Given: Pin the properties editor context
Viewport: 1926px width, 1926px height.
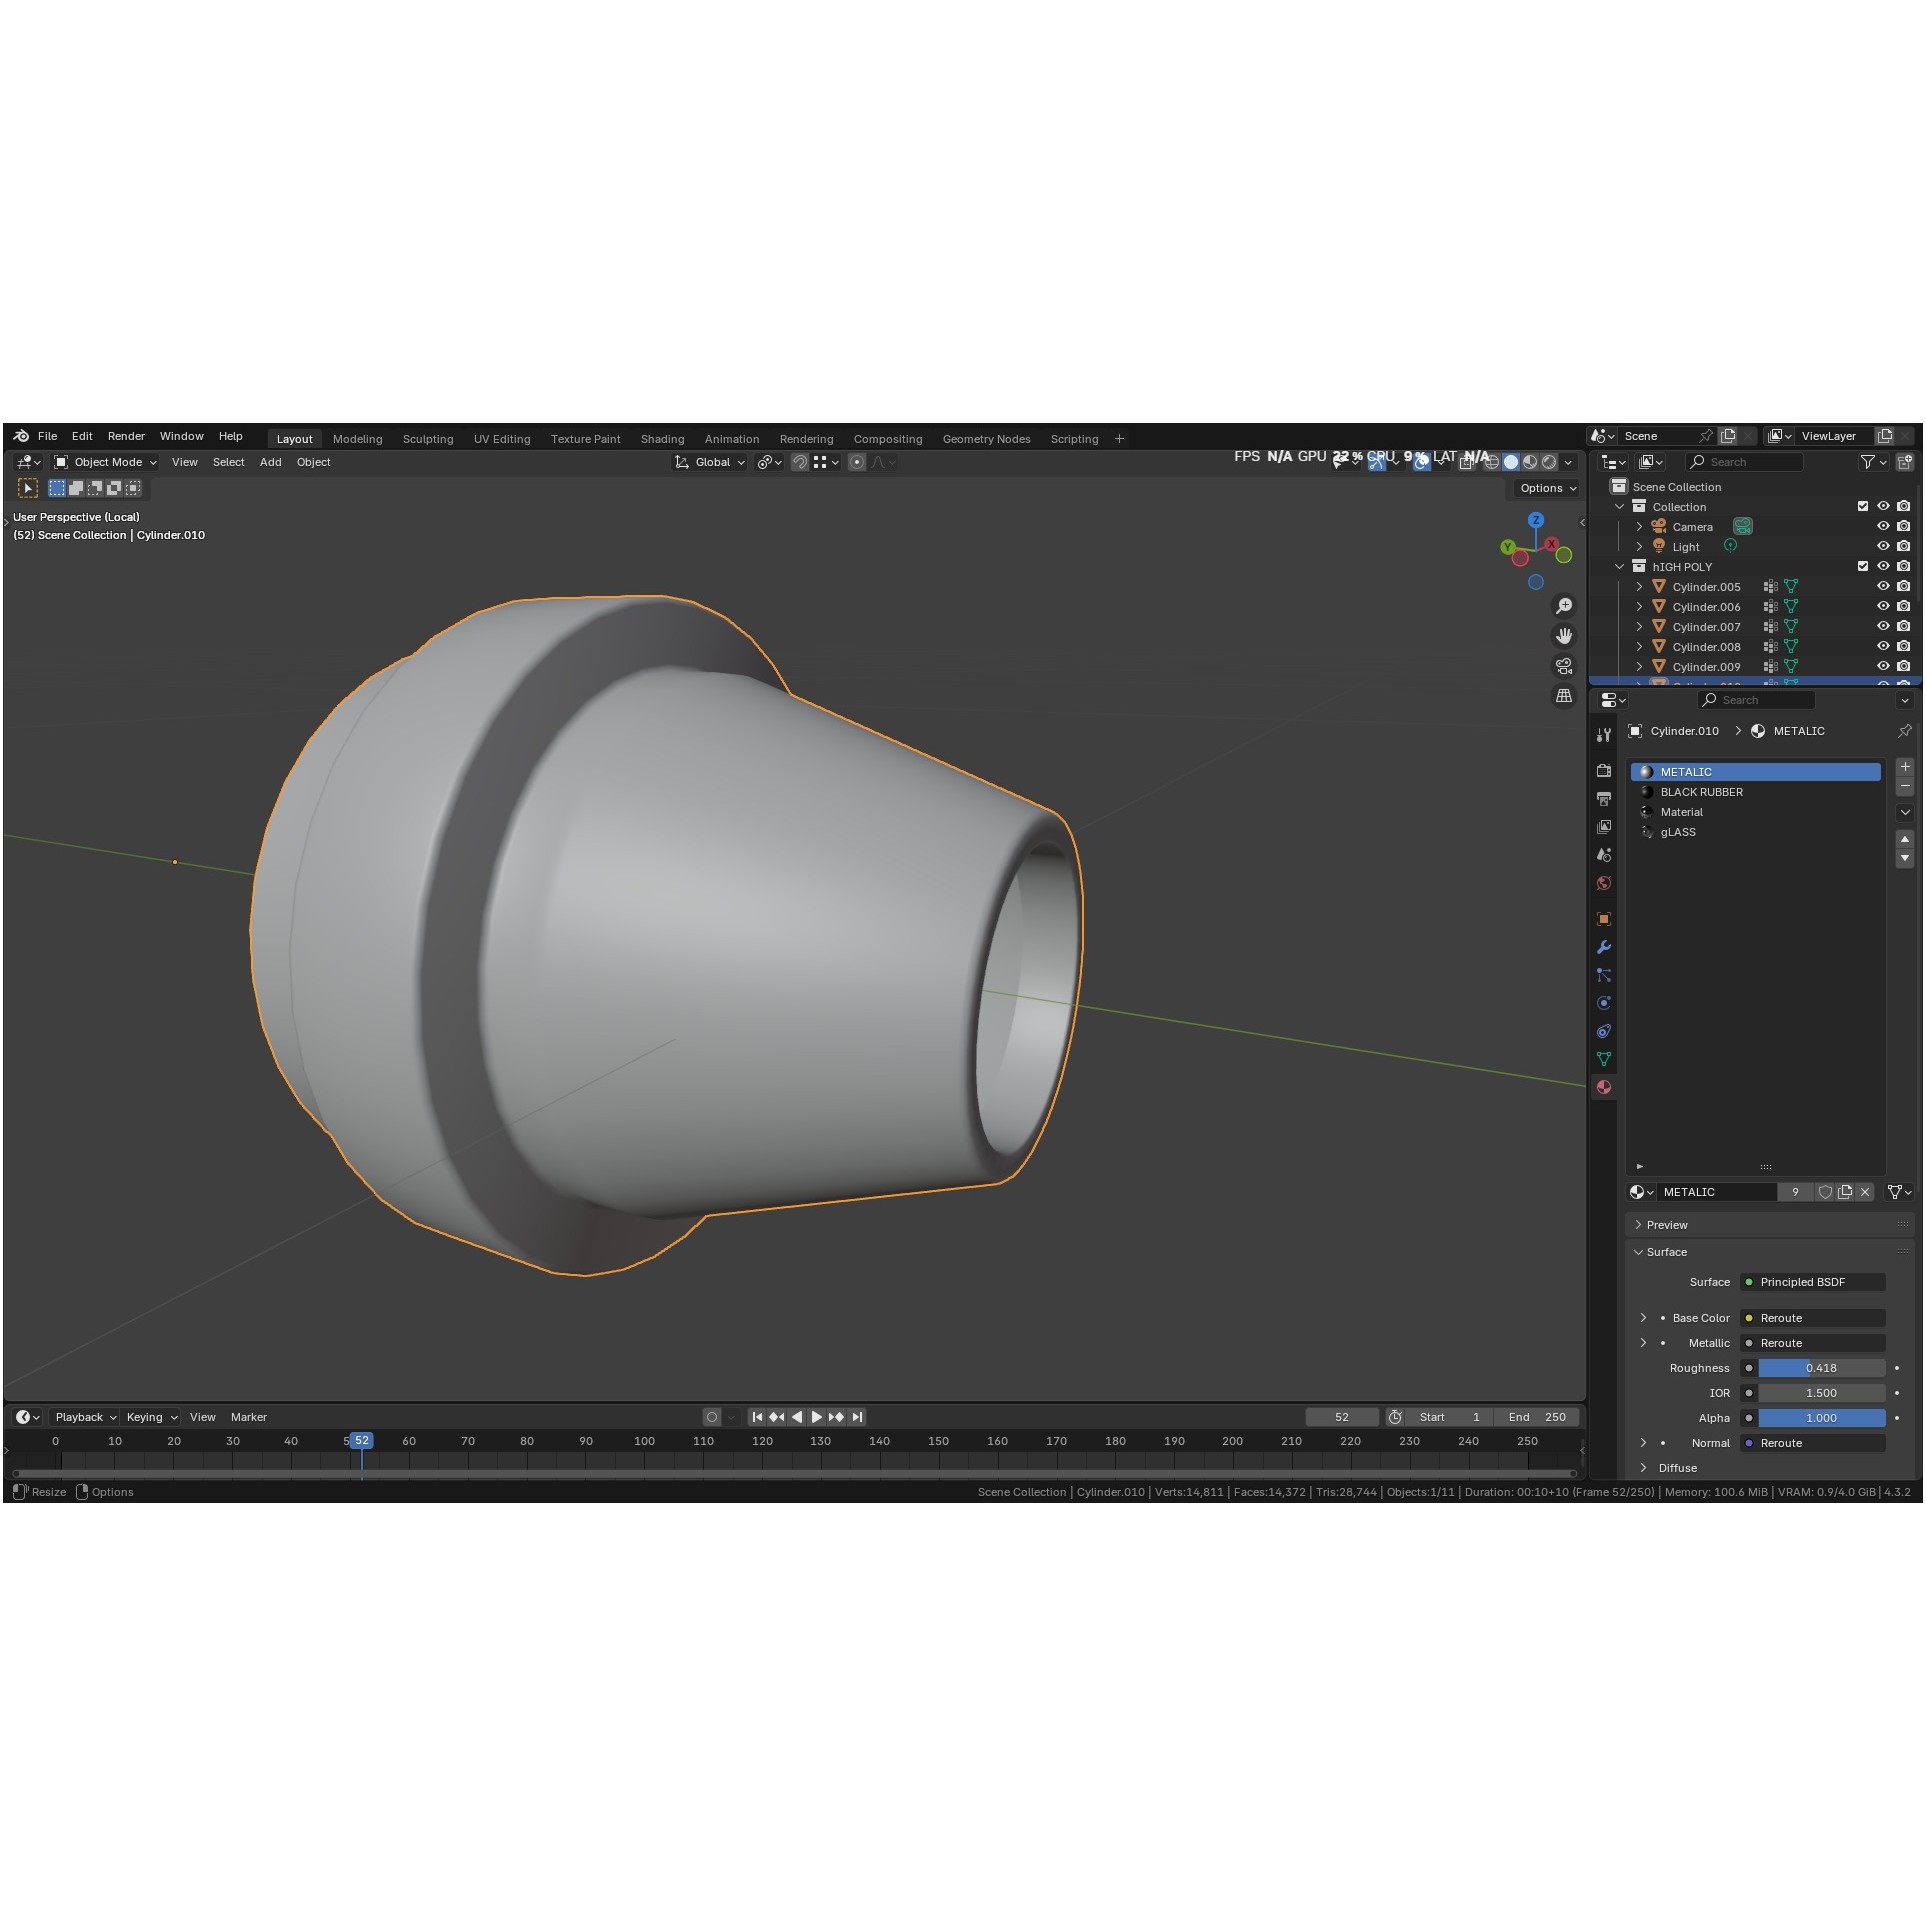Looking at the screenshot, I should [1904, 731].
